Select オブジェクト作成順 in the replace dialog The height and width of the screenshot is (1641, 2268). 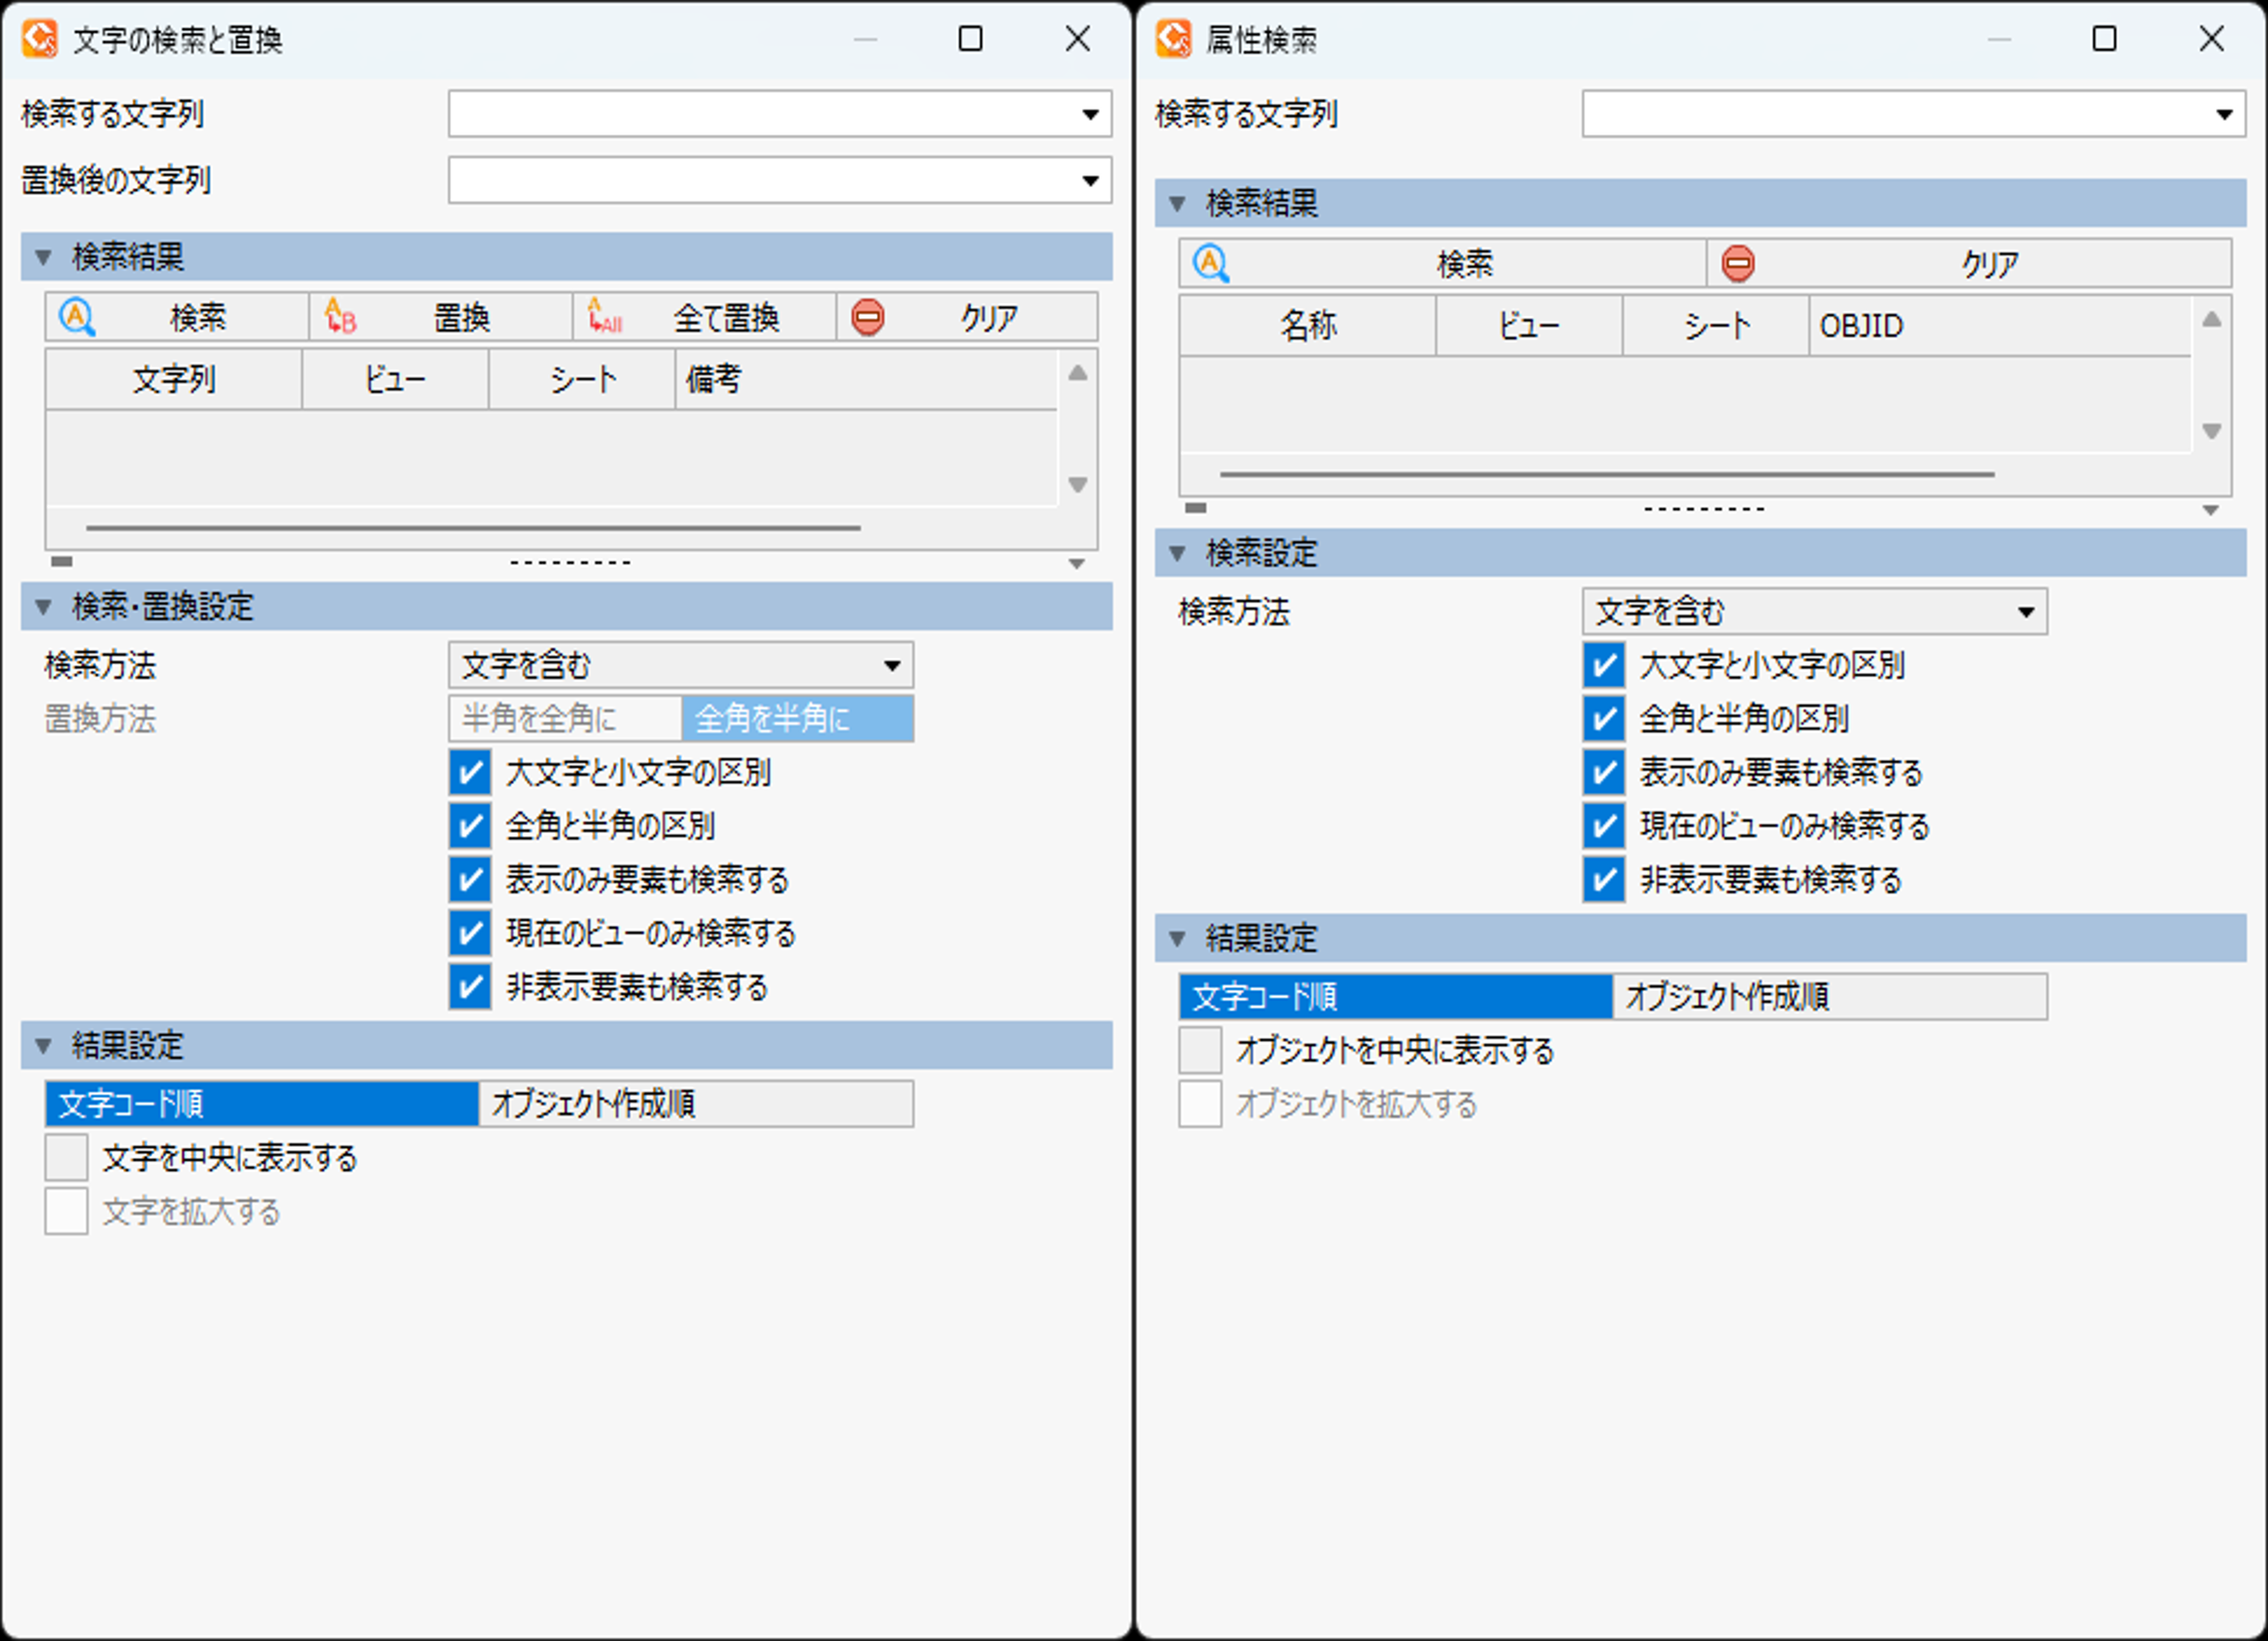click(695, 1104)
